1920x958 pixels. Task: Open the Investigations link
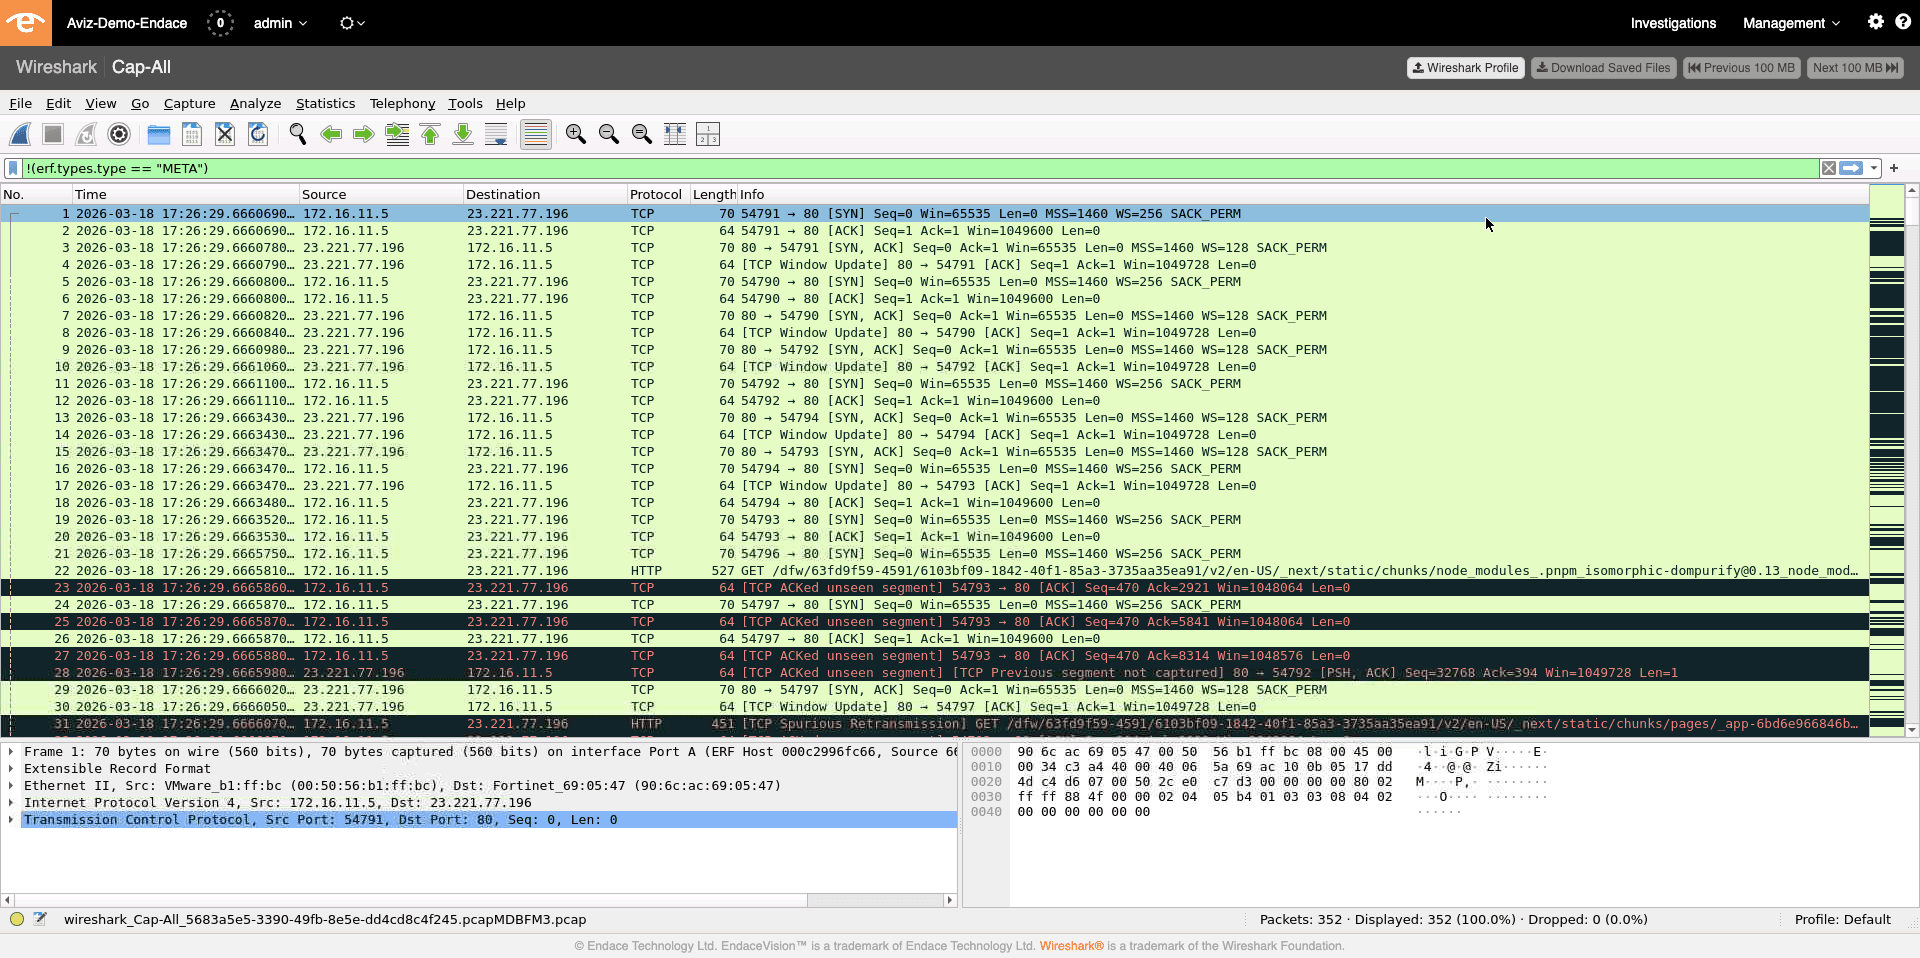(1673, 23)
